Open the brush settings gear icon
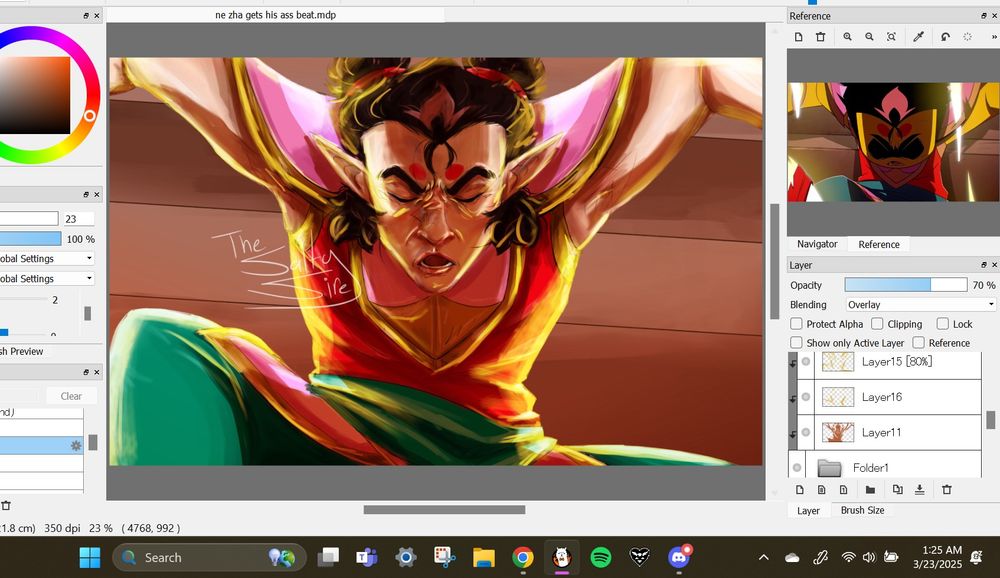This screenshot has height=578, width=1000. click(x=76, y=445)
